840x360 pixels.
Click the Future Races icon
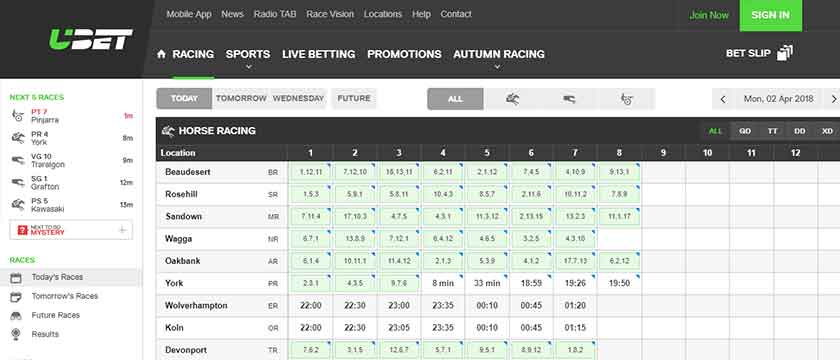tap(17, 316)
